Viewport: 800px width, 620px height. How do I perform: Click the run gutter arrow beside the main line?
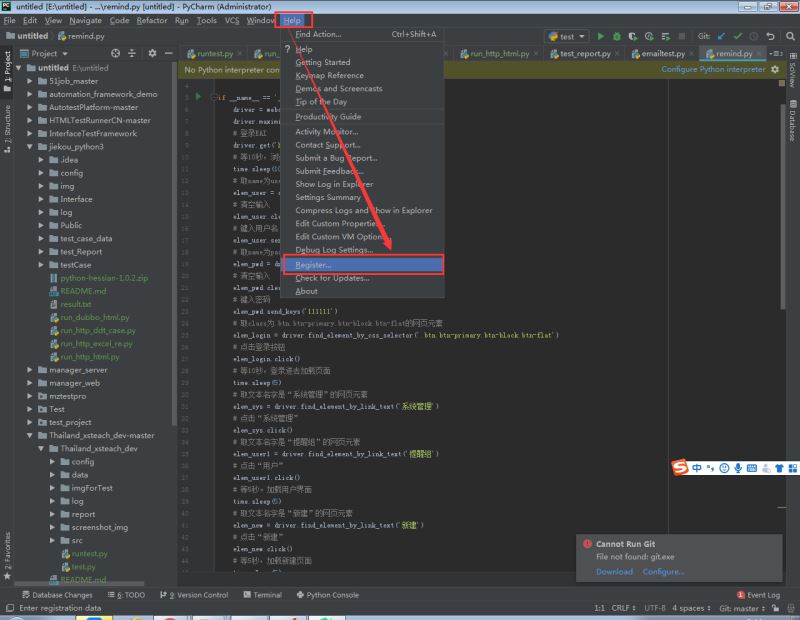point(199,97)
